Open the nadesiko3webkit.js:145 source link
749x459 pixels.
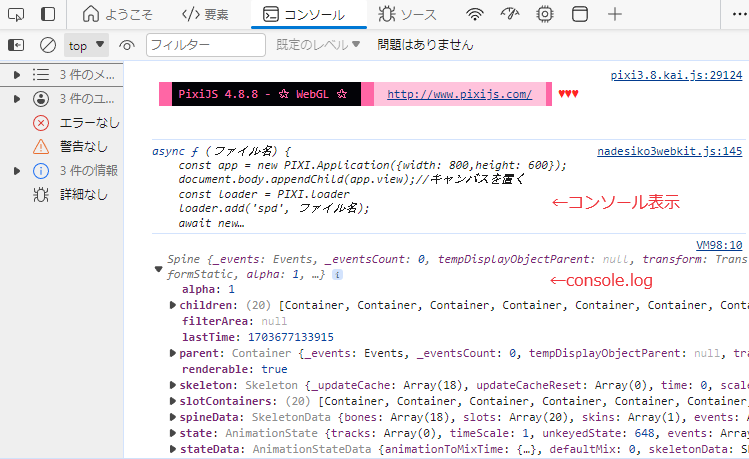click(669, 152)
